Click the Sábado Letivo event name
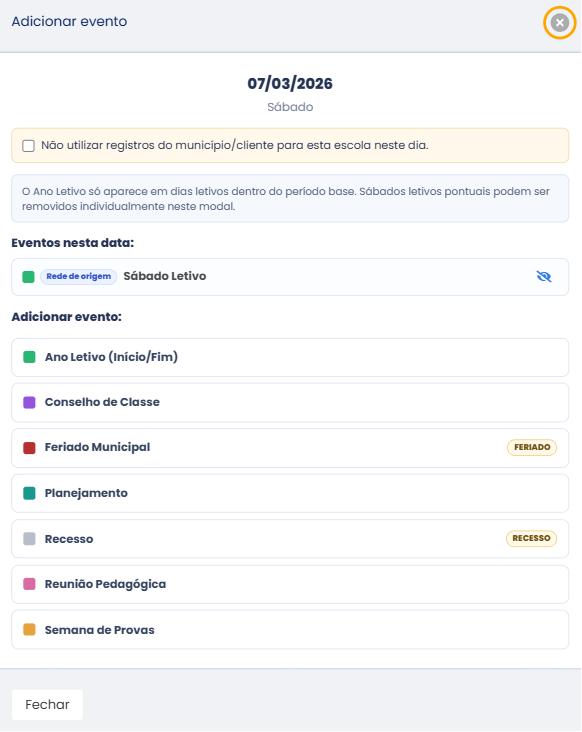582x732 pixels. (x=165, y=276)
